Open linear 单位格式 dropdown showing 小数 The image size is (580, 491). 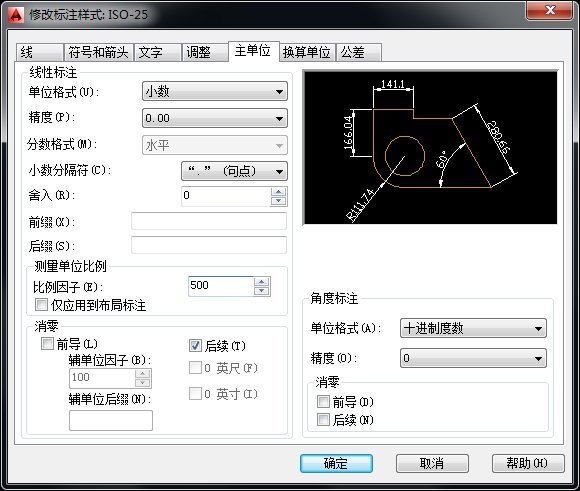click(x=215, y=91)
